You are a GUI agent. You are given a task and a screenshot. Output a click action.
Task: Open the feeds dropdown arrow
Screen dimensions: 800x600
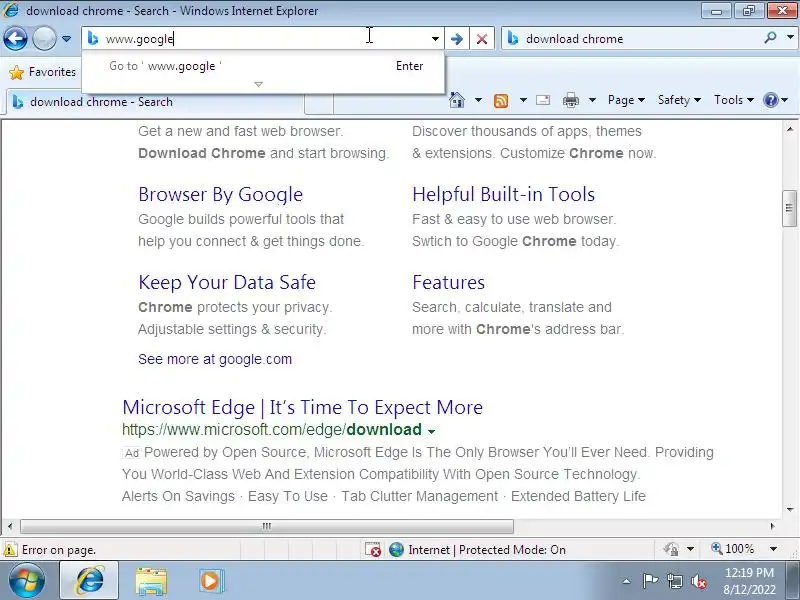click(523, 100)
